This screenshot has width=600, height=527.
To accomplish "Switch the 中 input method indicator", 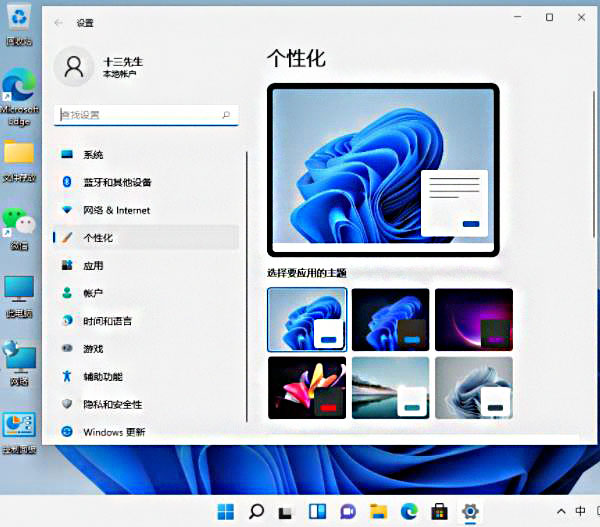I will click(580, 511).
